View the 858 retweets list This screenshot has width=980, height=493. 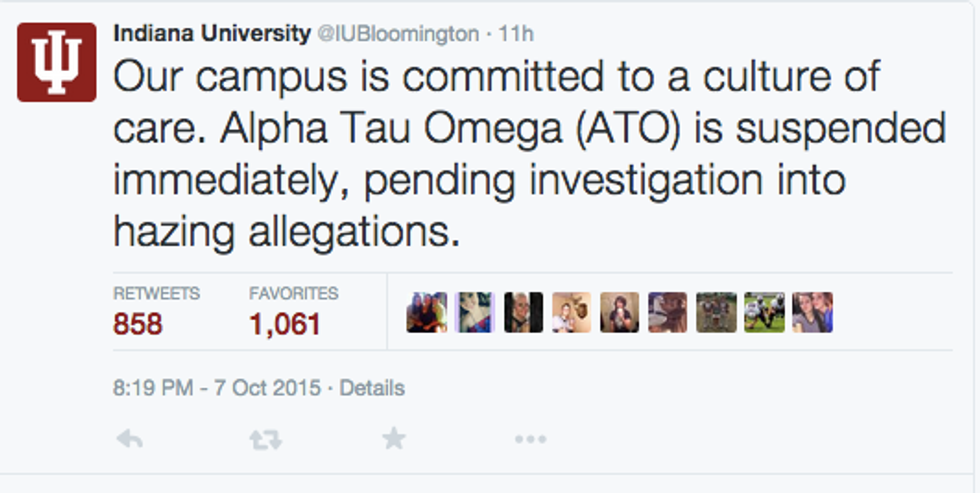click(x=138, y=323)
